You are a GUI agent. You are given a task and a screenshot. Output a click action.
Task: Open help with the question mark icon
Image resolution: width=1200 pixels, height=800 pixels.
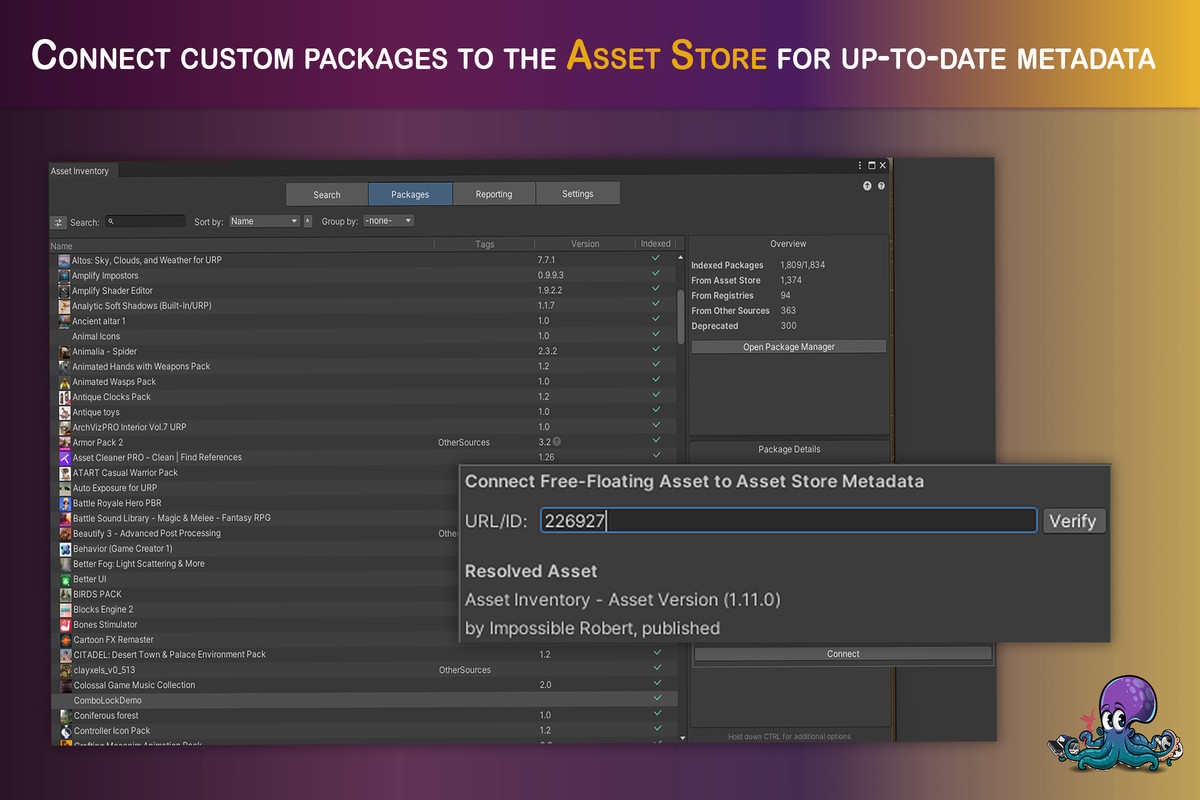[x=881, y=186]
